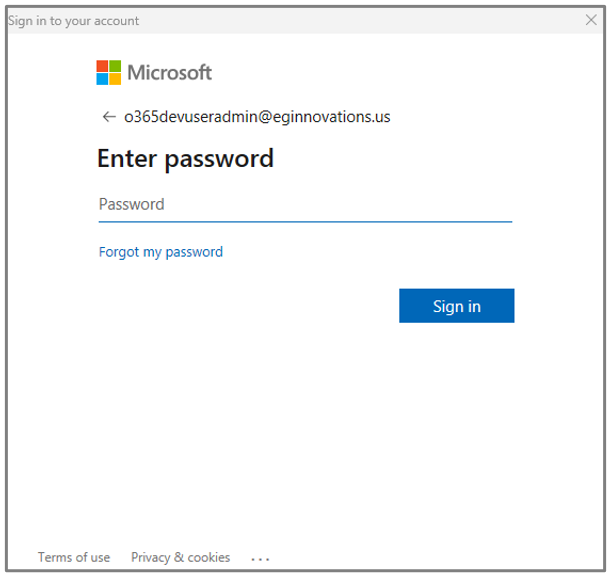Open the three-dots more options footer menu
Screen dimensions: 612x574
click(x=260, y=559)
